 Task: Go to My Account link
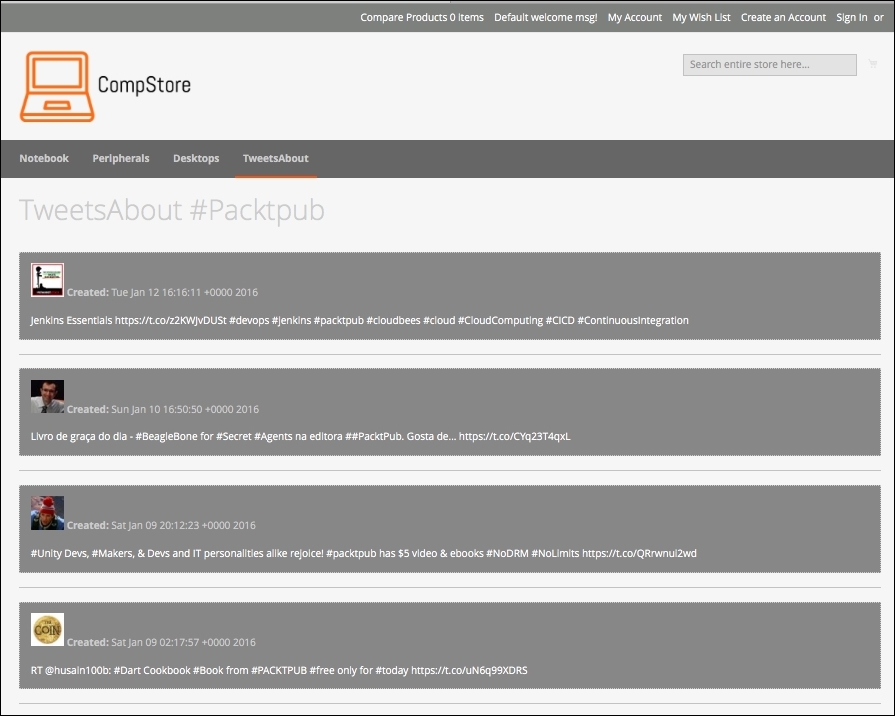coord(635,17)
